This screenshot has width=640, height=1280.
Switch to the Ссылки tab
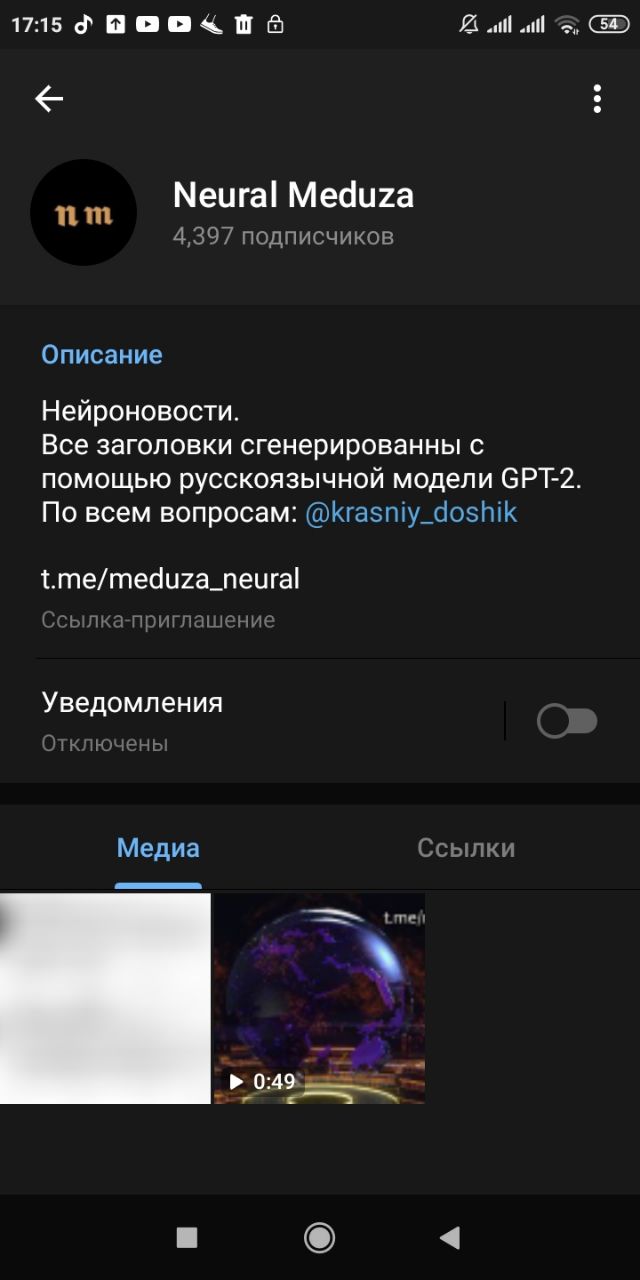click(466, 848)
